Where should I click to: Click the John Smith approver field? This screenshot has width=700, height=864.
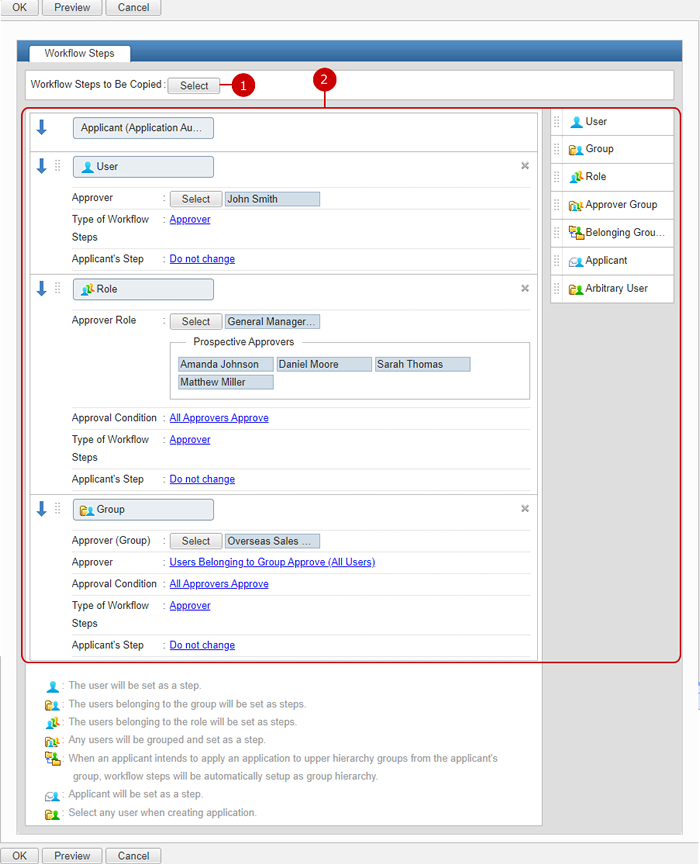pyautogui.click(x=272, y=199)
